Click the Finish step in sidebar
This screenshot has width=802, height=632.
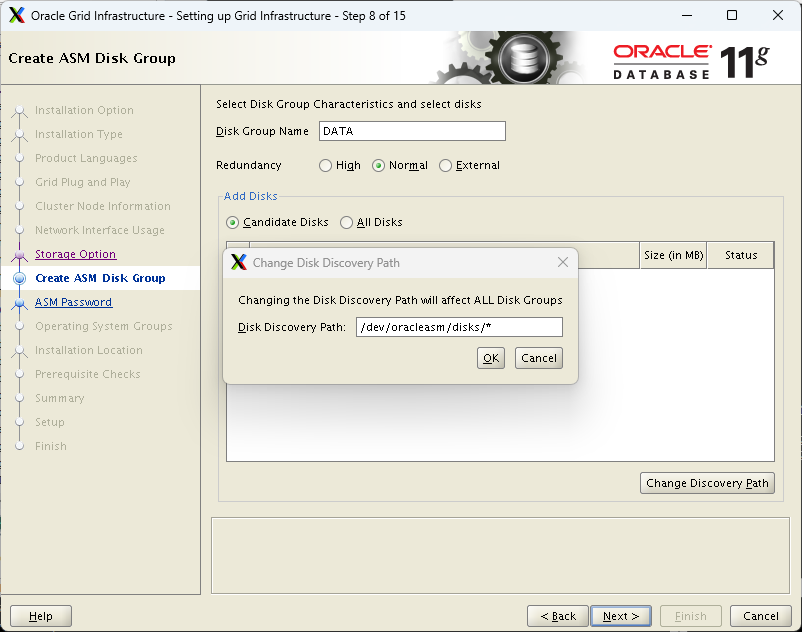(x=51, y=446)
